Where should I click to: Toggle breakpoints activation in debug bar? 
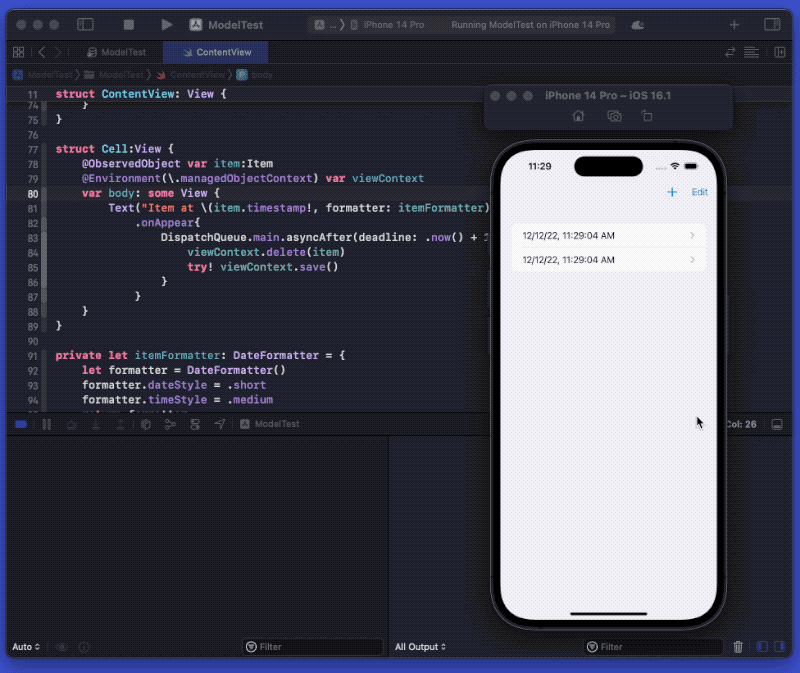(x=21, y=424)
